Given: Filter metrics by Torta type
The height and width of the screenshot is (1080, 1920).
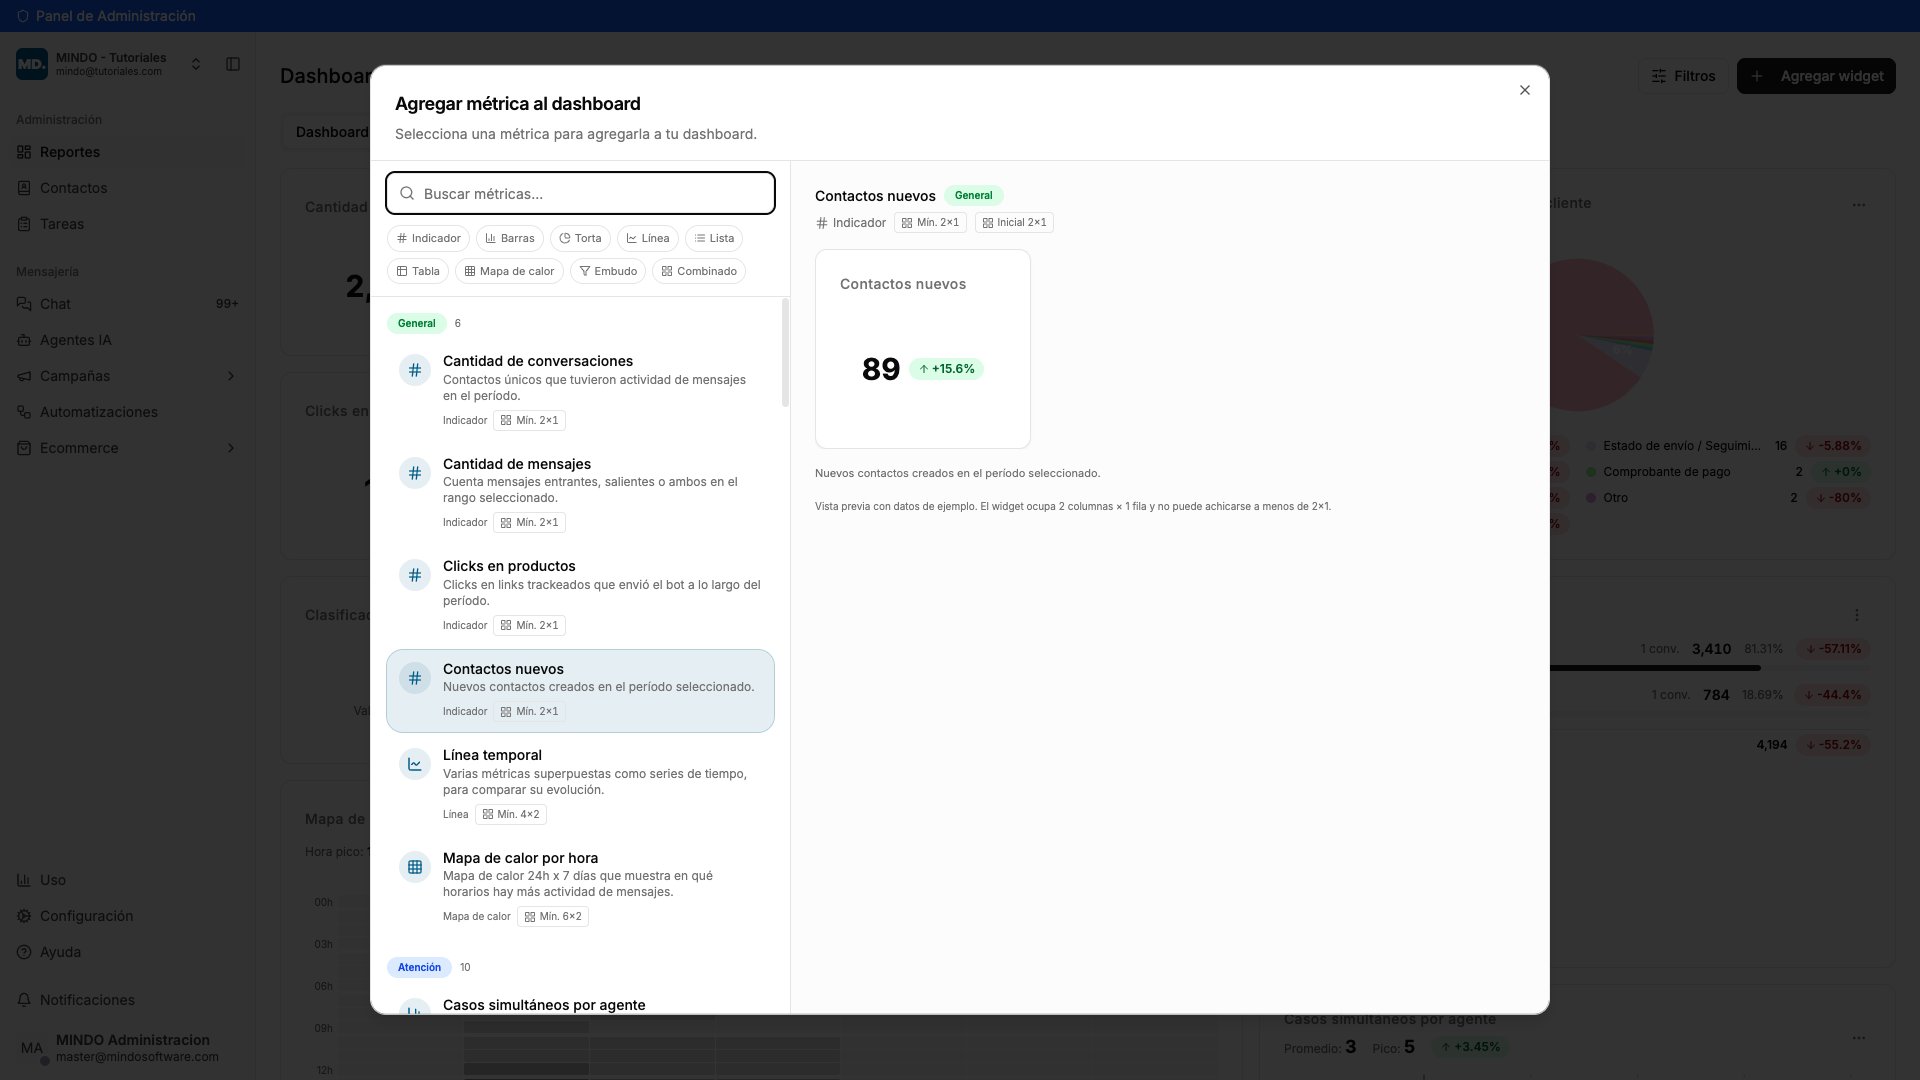Looking at the screenshot, I should point(580,238).
